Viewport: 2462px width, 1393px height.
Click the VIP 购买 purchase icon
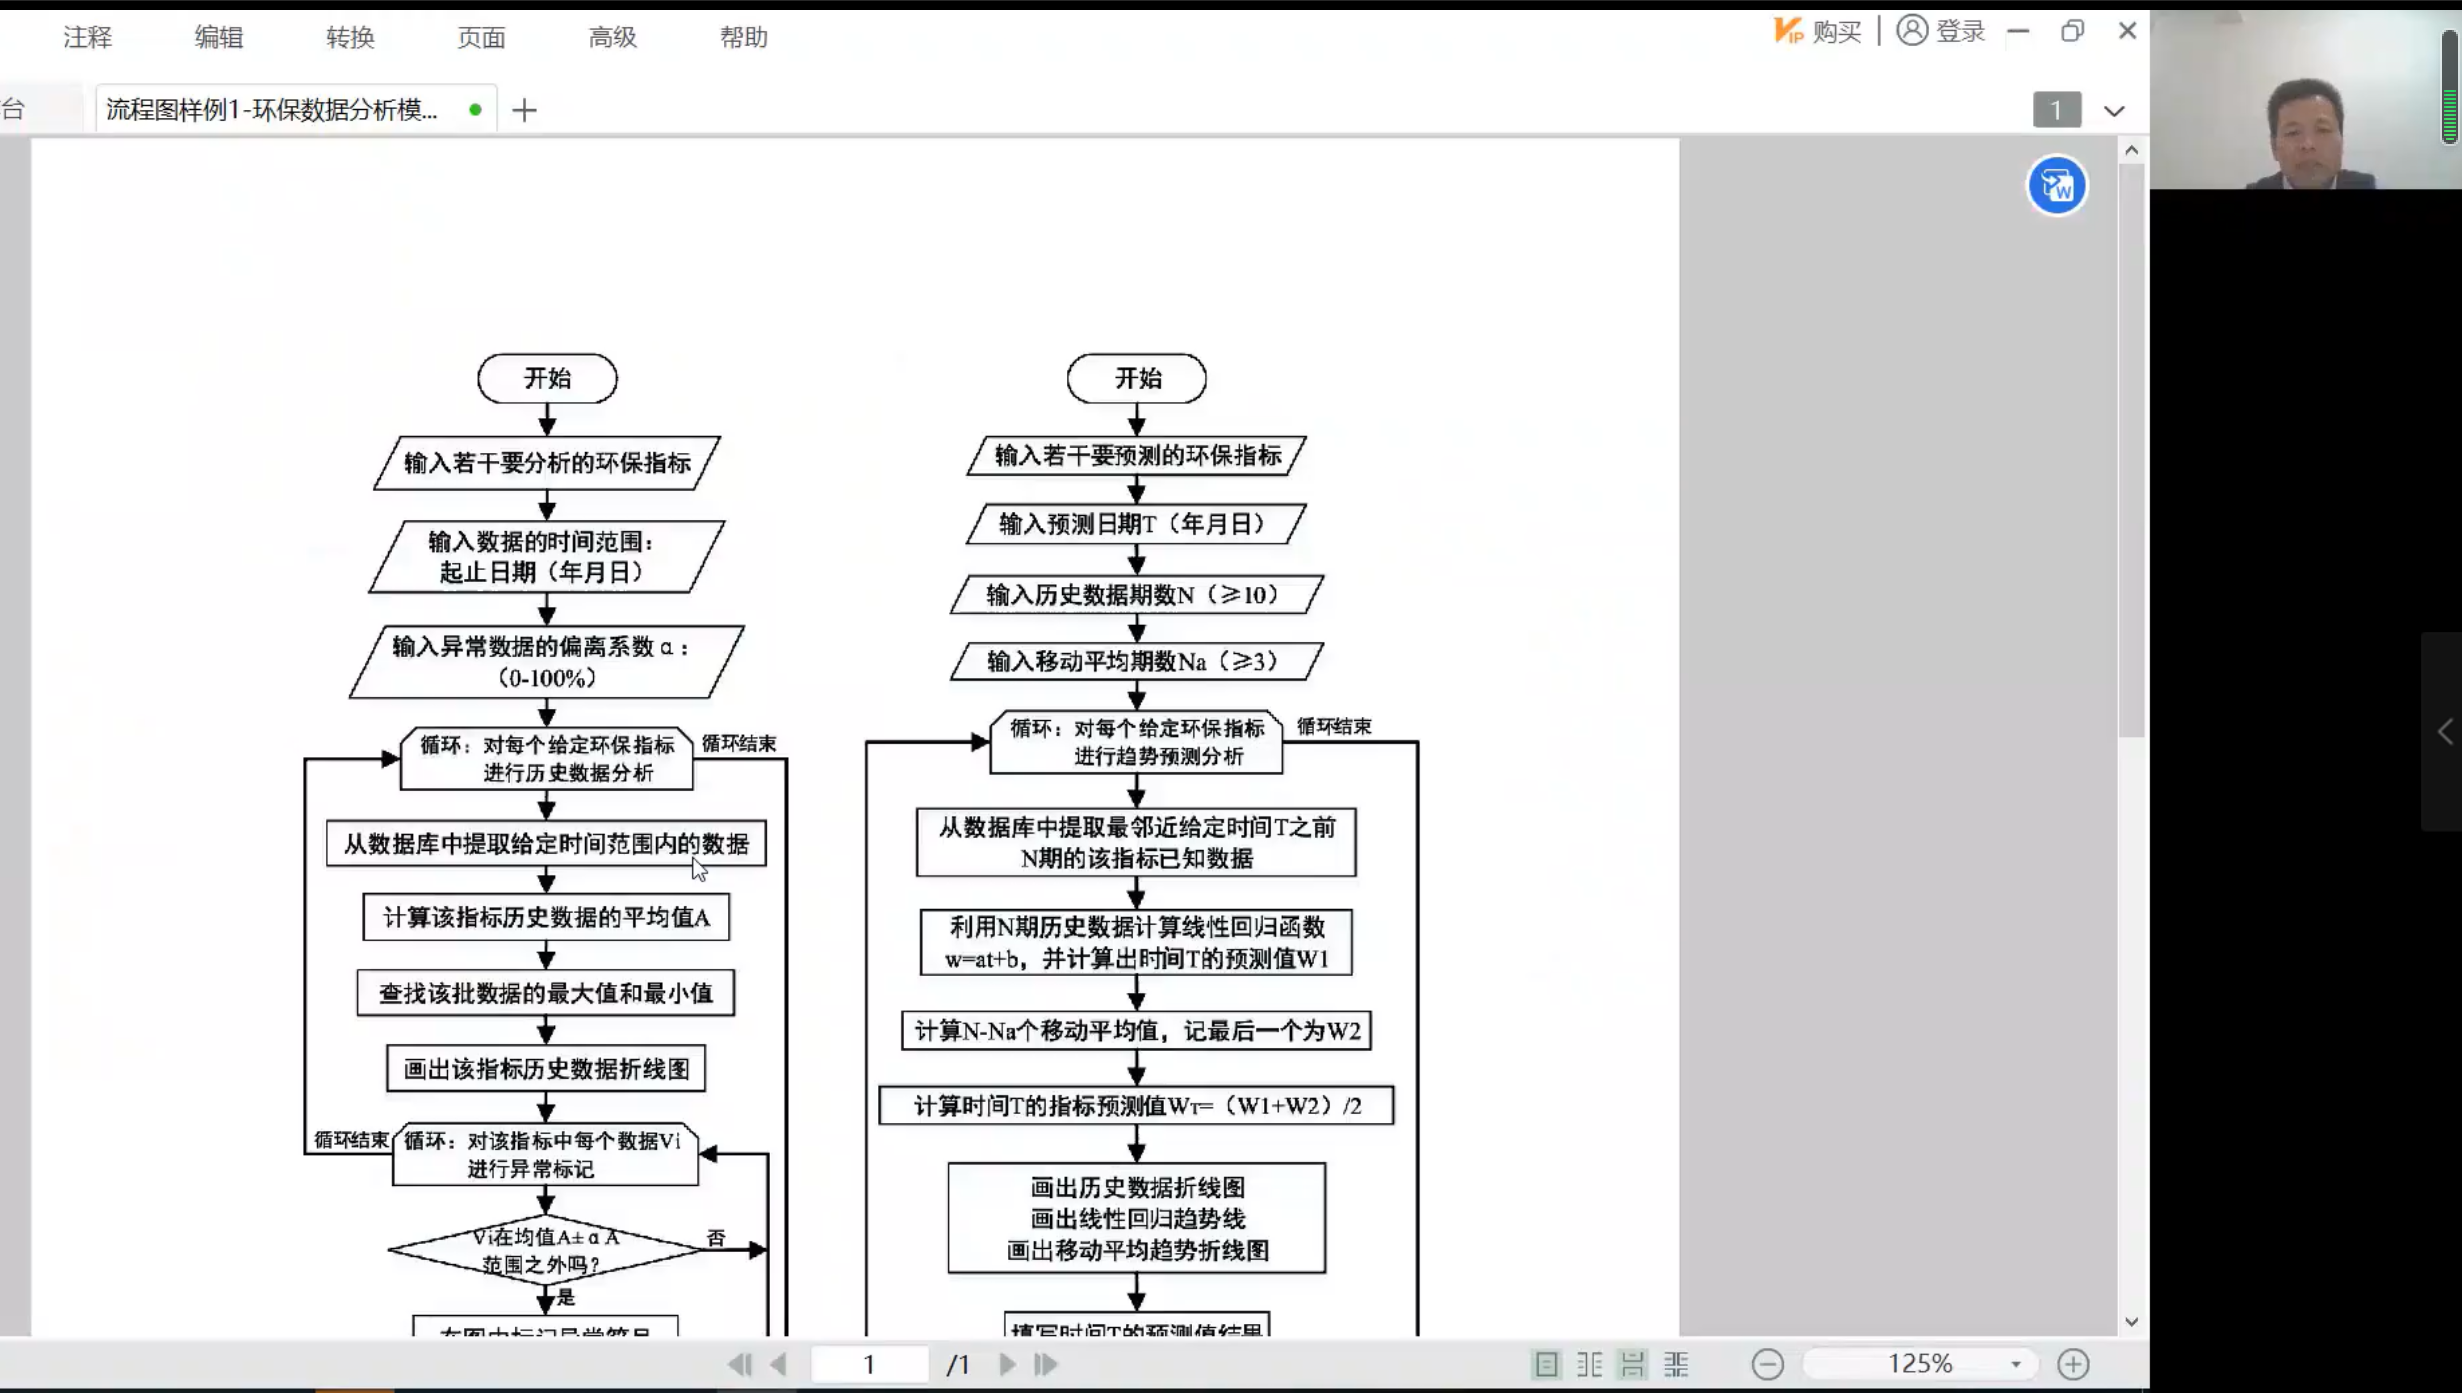pyautogui.click(x=1817, y=32)
